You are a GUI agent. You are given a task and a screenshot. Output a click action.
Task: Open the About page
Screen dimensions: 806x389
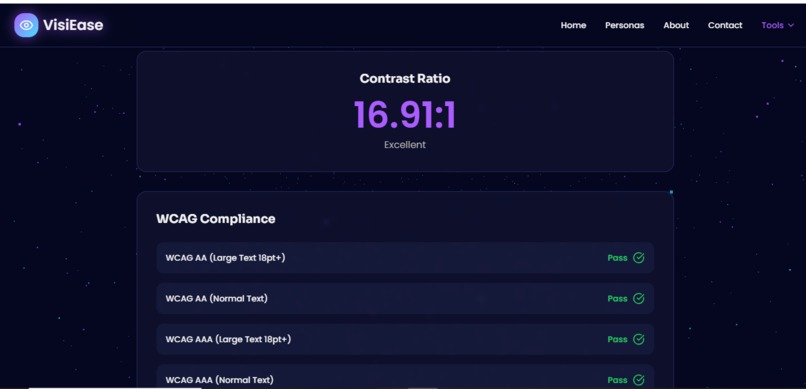[676, 25]
